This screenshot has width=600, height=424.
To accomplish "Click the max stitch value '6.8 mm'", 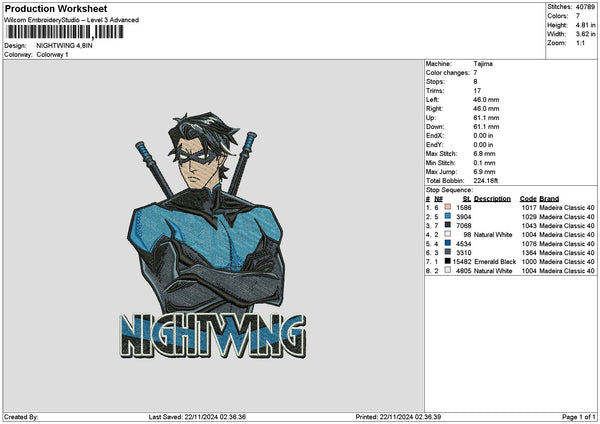I will [x=484, y=154].
